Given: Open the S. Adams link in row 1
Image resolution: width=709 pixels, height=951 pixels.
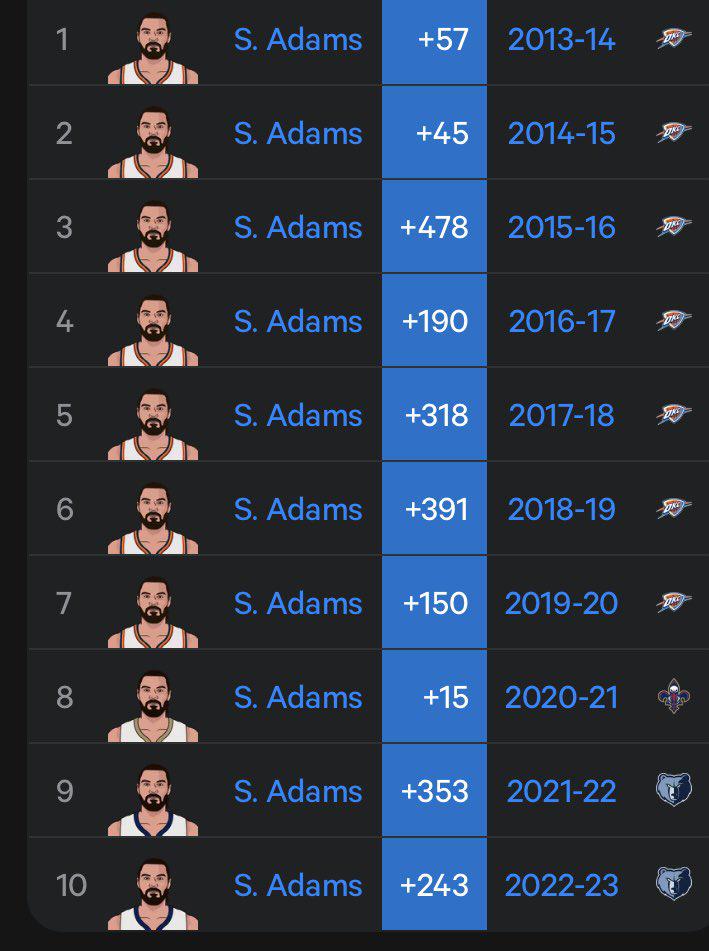Looking at the screenshot, I should (x=298, y=40).
